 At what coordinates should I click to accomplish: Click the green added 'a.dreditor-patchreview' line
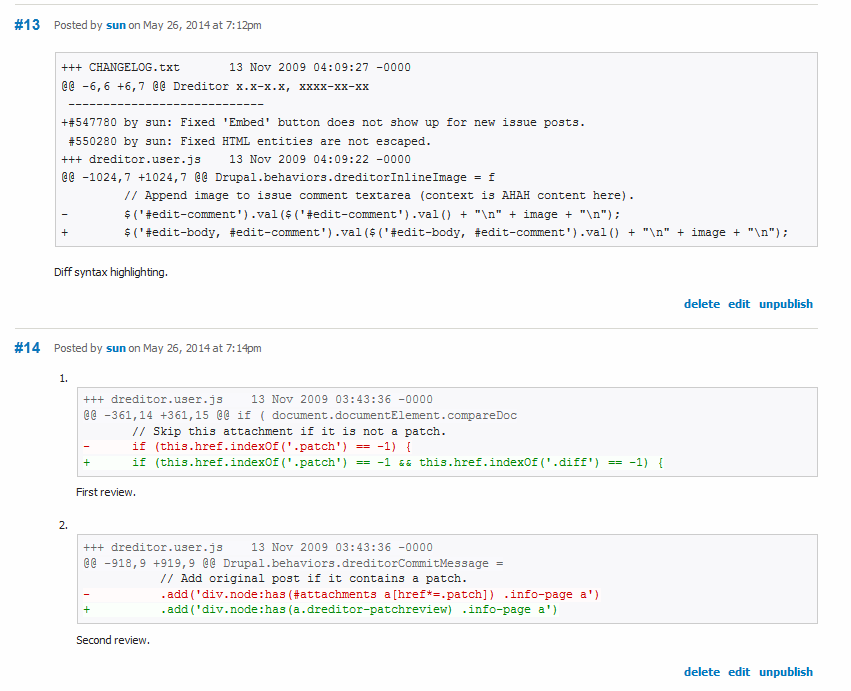coord(320,610)
